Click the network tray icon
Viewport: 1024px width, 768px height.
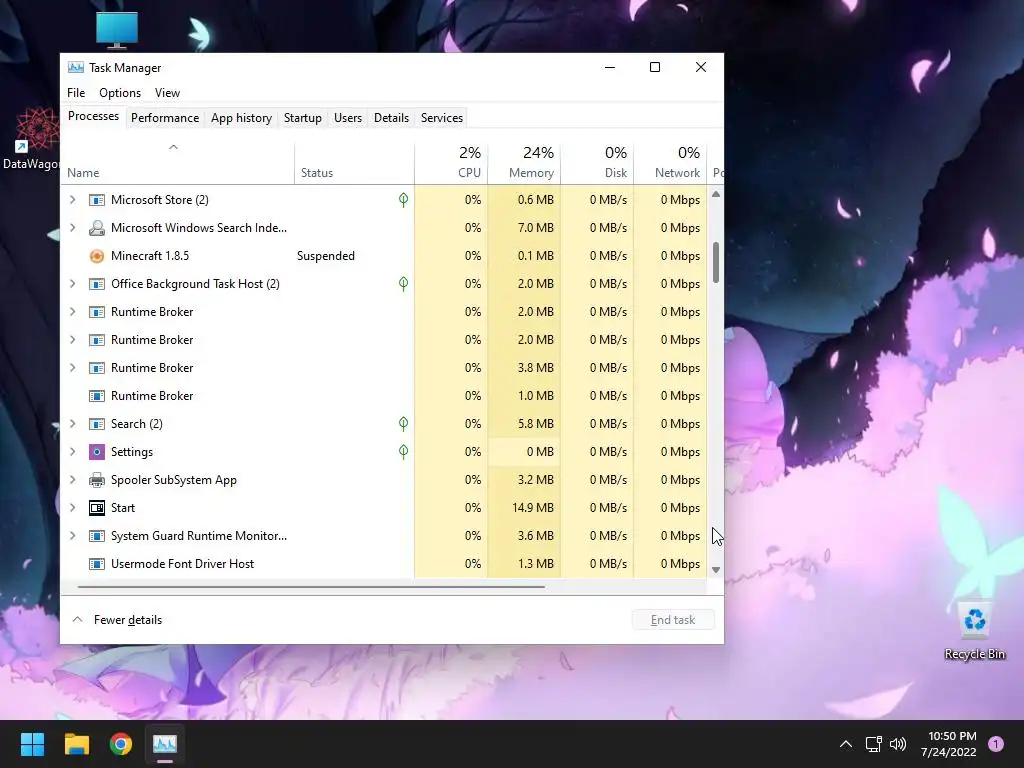873,744
